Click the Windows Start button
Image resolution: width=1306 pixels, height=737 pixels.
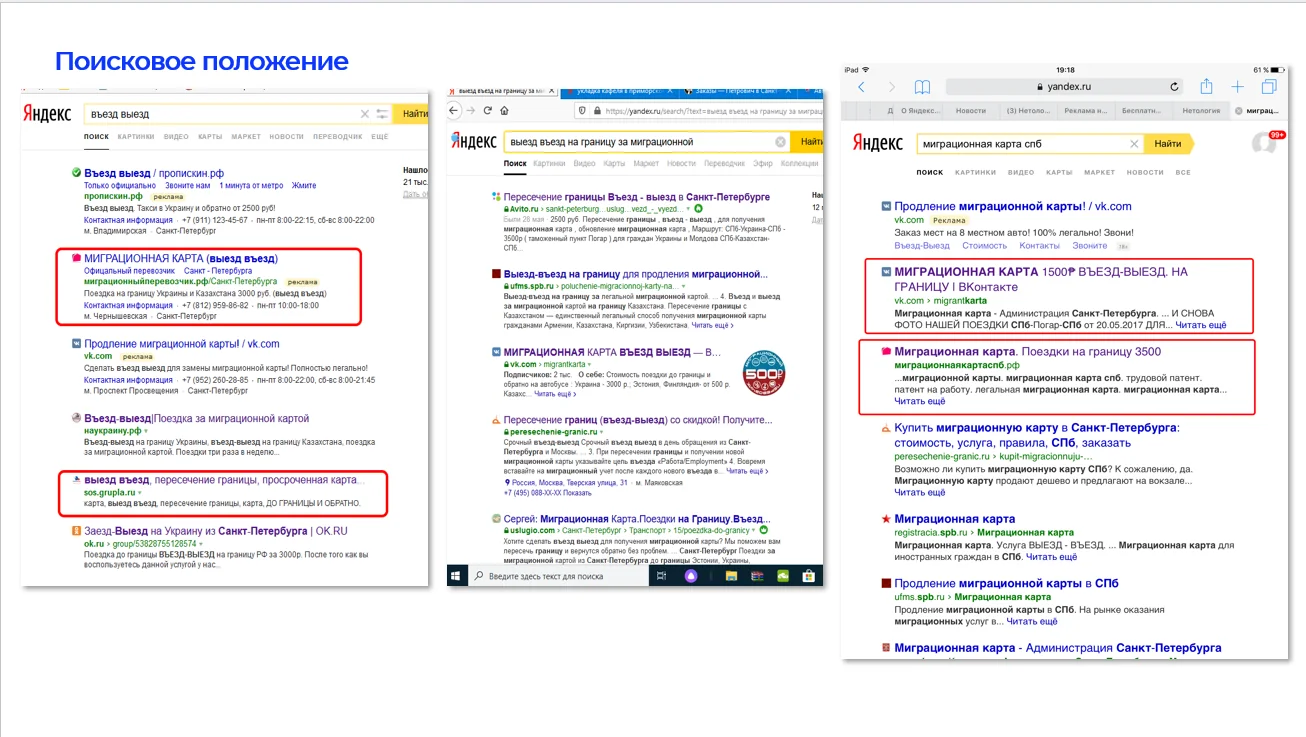457,576
